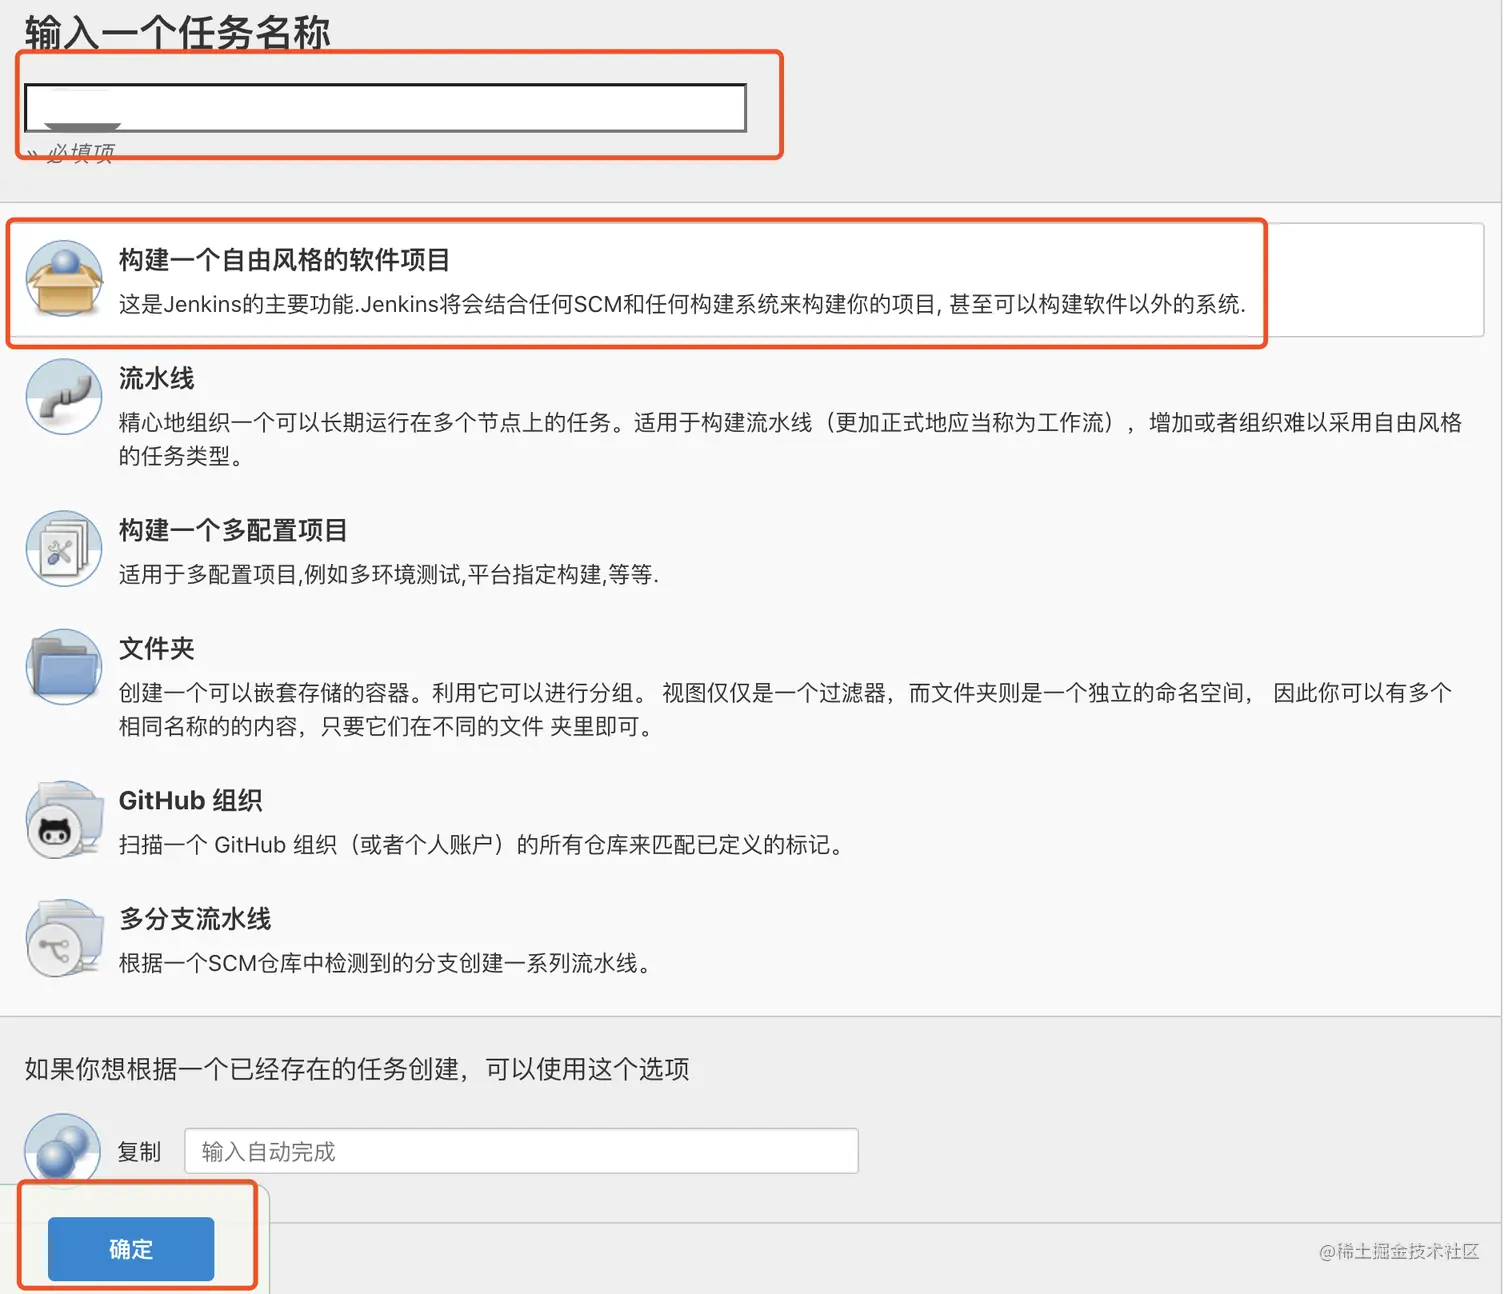Viewport: 1512px width, 1294px height.
Task: Click the 确定 confirm button
Action: tap(131, 1249)
